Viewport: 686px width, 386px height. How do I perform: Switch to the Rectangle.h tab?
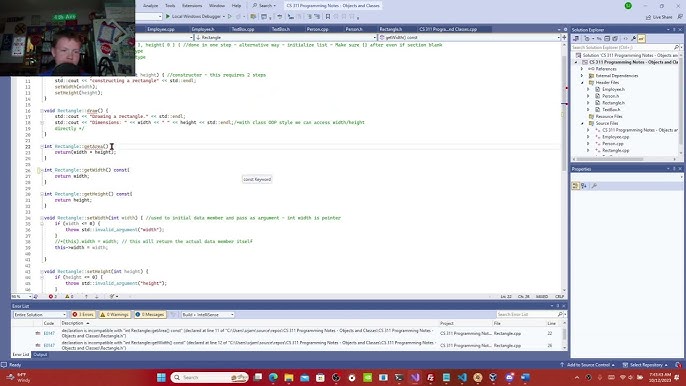(x=391, y=29)
